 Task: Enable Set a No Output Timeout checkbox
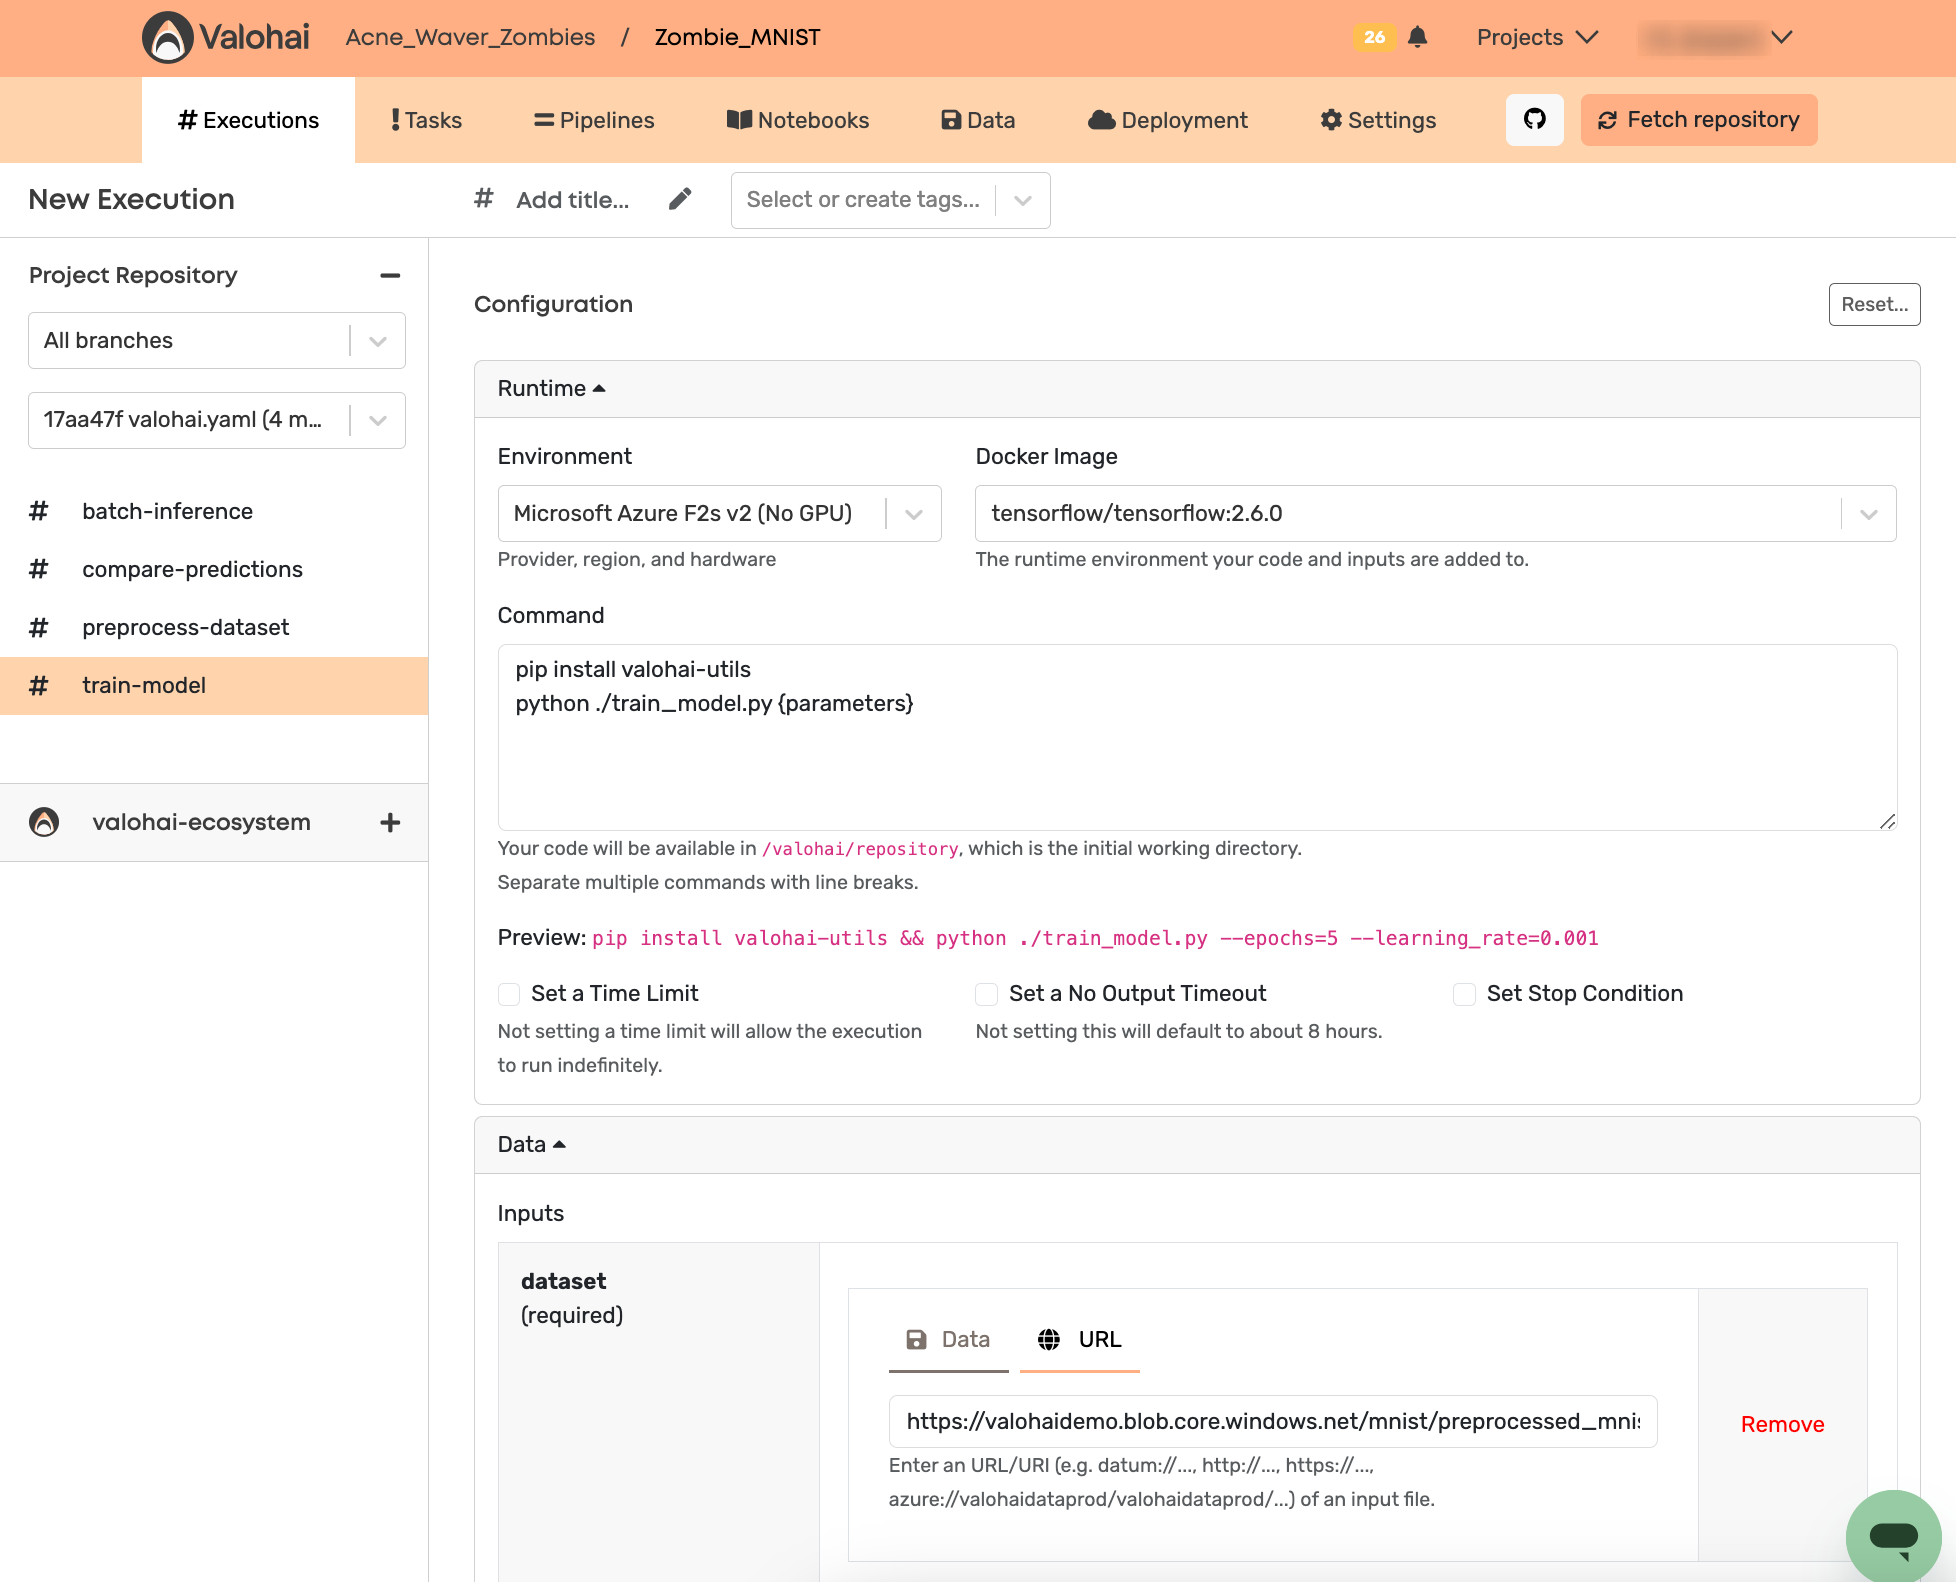[987, 994]
